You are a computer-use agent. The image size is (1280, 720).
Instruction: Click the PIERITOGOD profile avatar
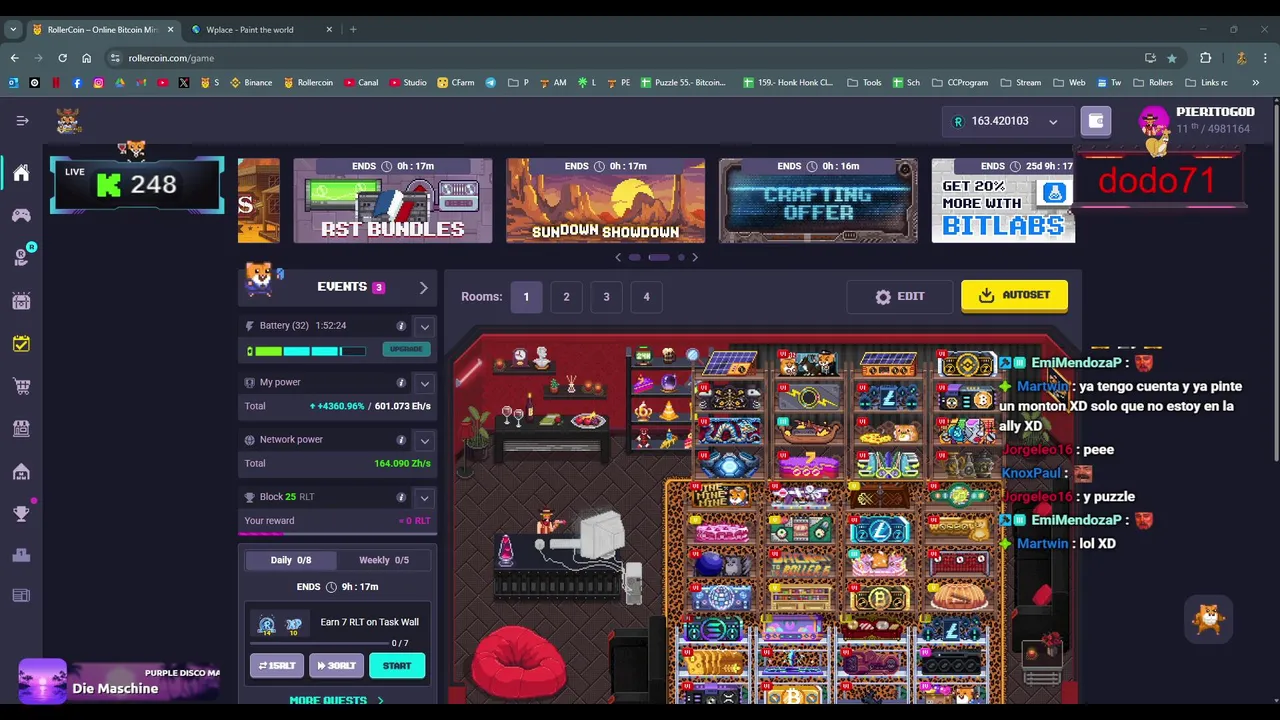click(1154, 122)
